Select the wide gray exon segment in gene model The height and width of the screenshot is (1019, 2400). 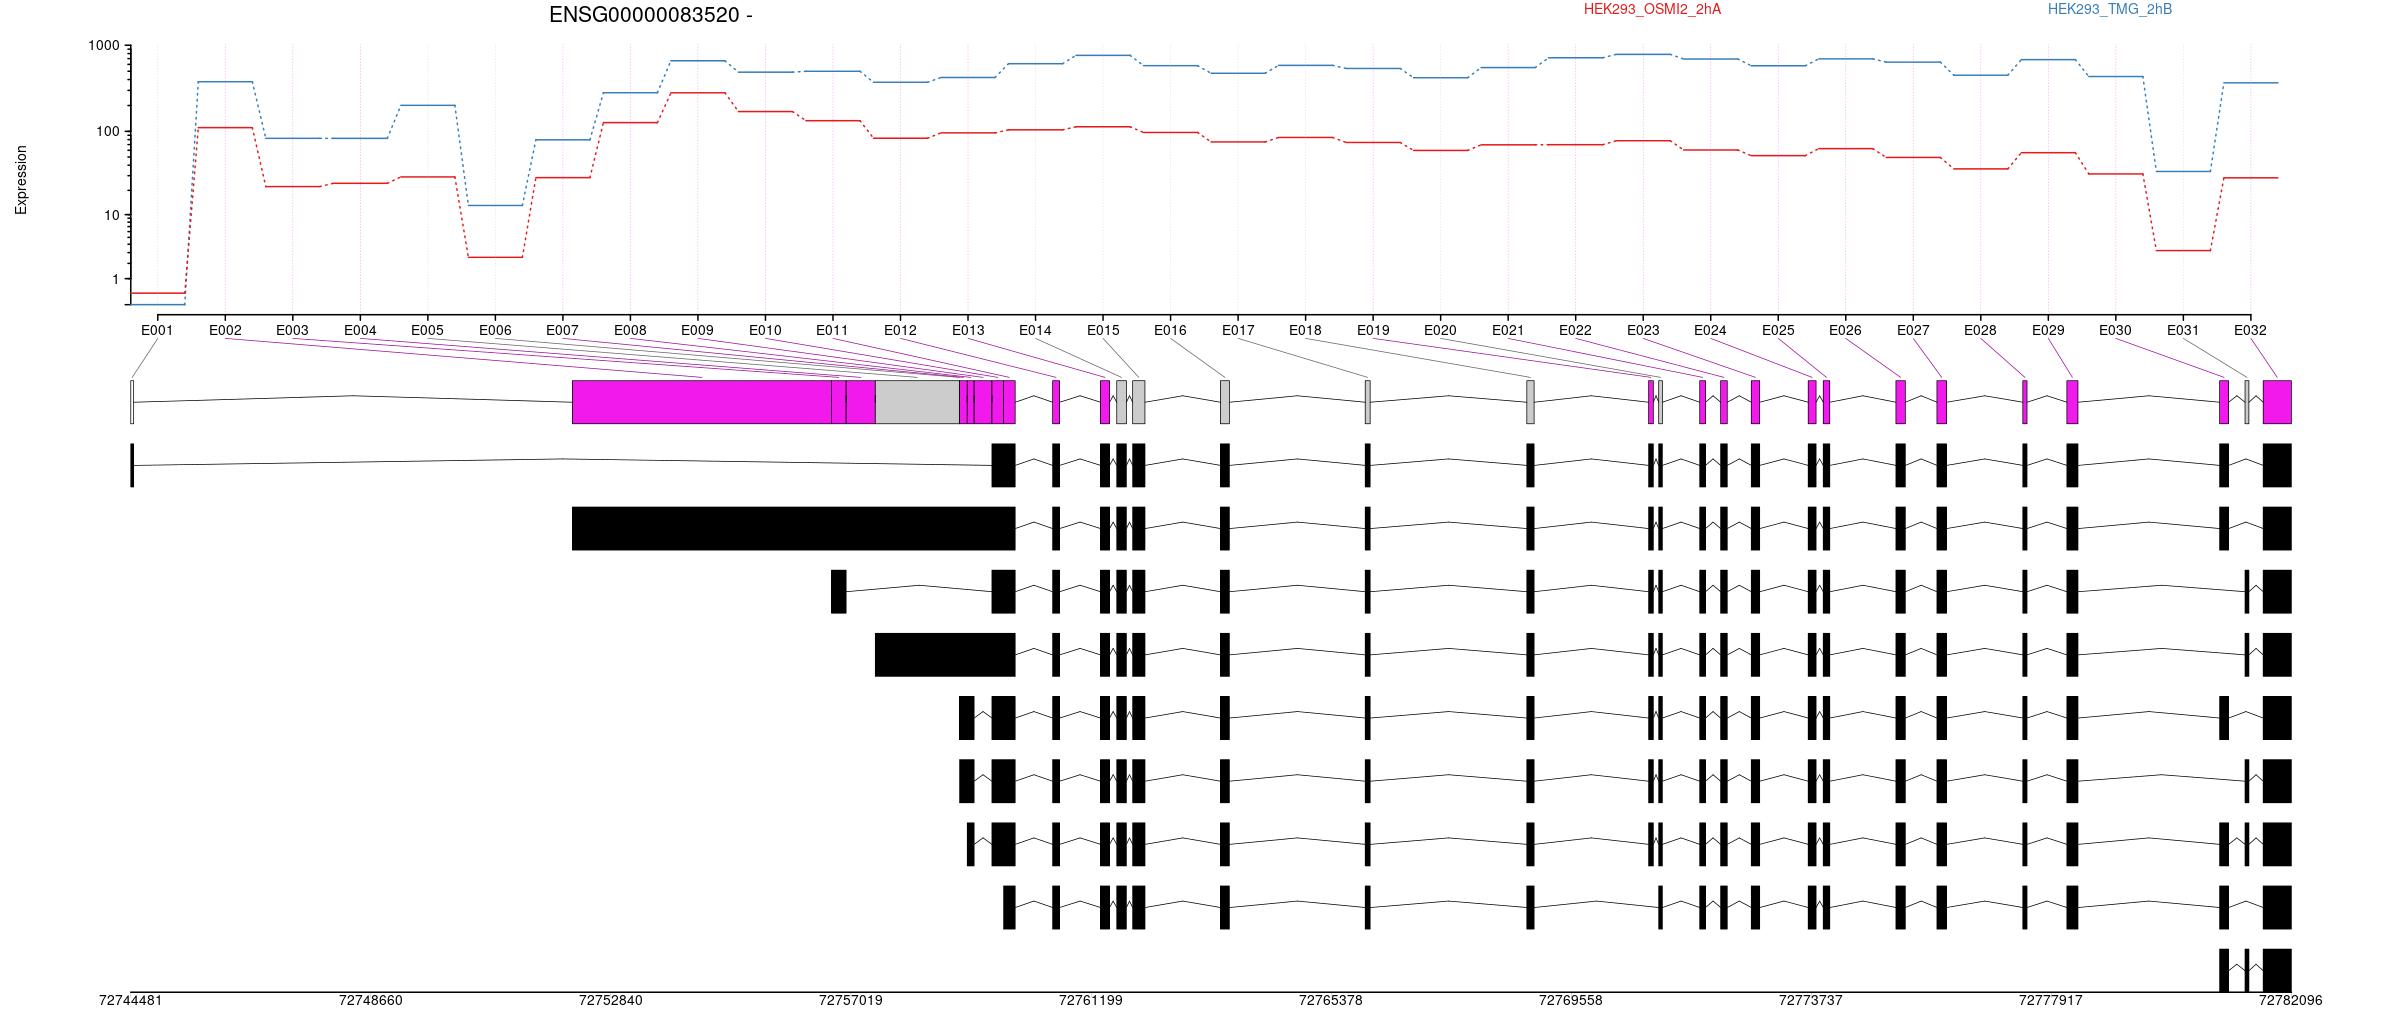(918, 402)
